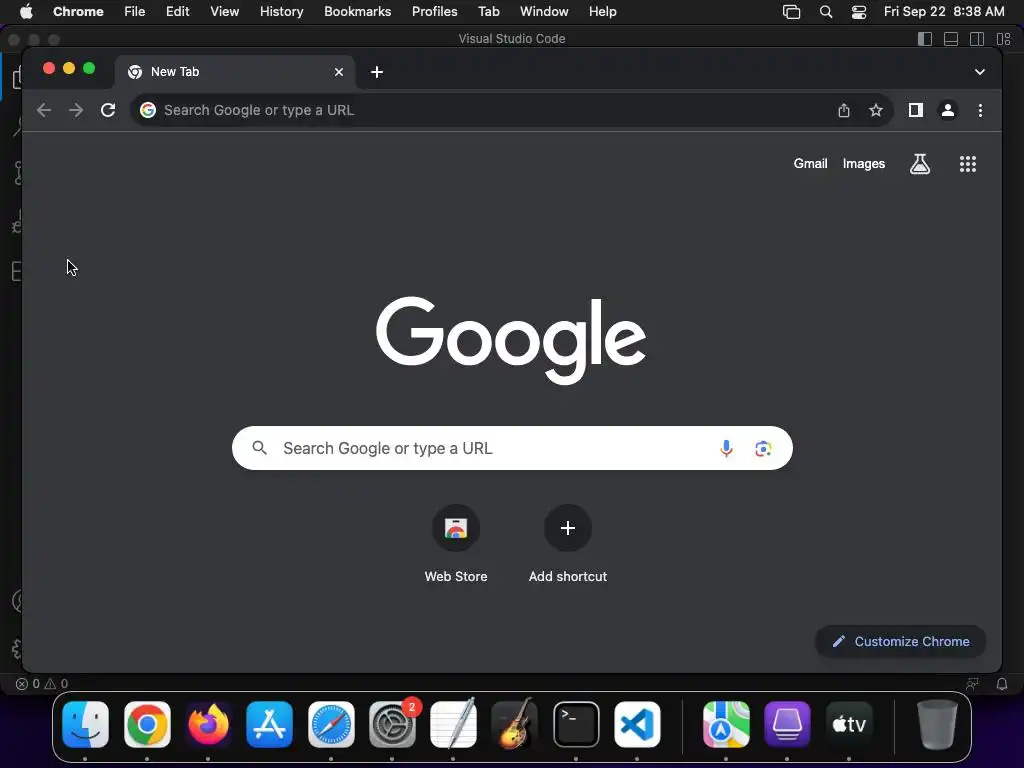This screenshot has width=1024, height=768.
Task: Open Terminal from the Dock
Action: (x=576, y=724)
